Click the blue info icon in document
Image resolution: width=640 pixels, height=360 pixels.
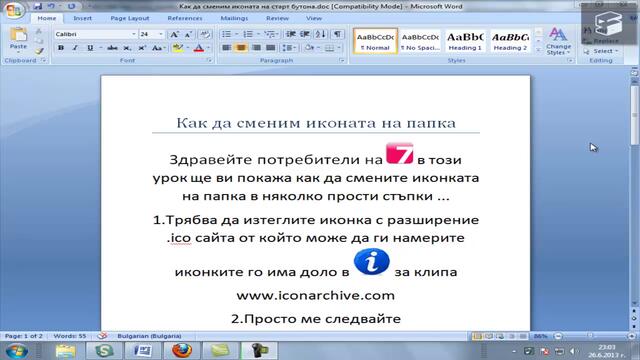tap(371, 262)
